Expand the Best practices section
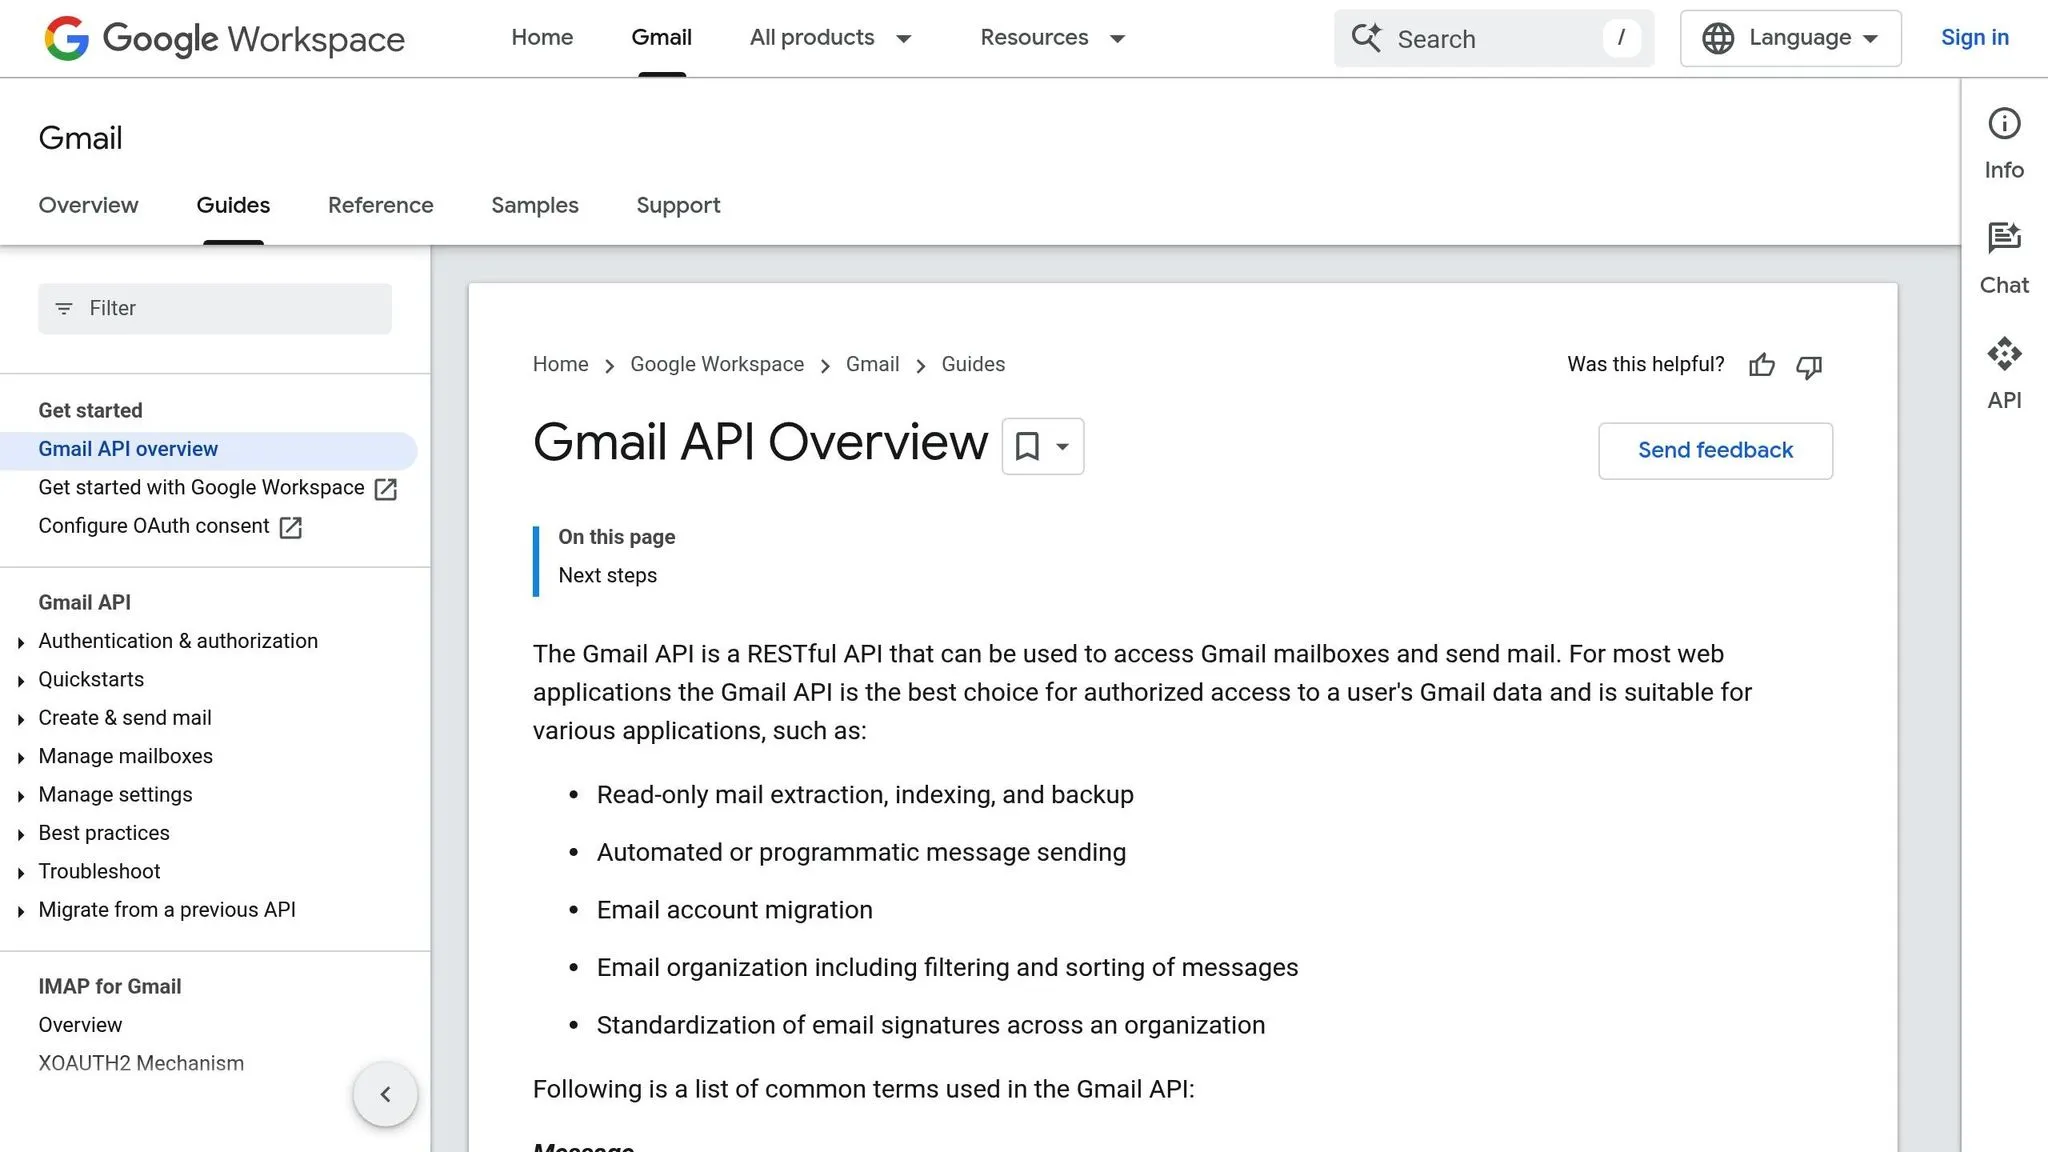 21,835
